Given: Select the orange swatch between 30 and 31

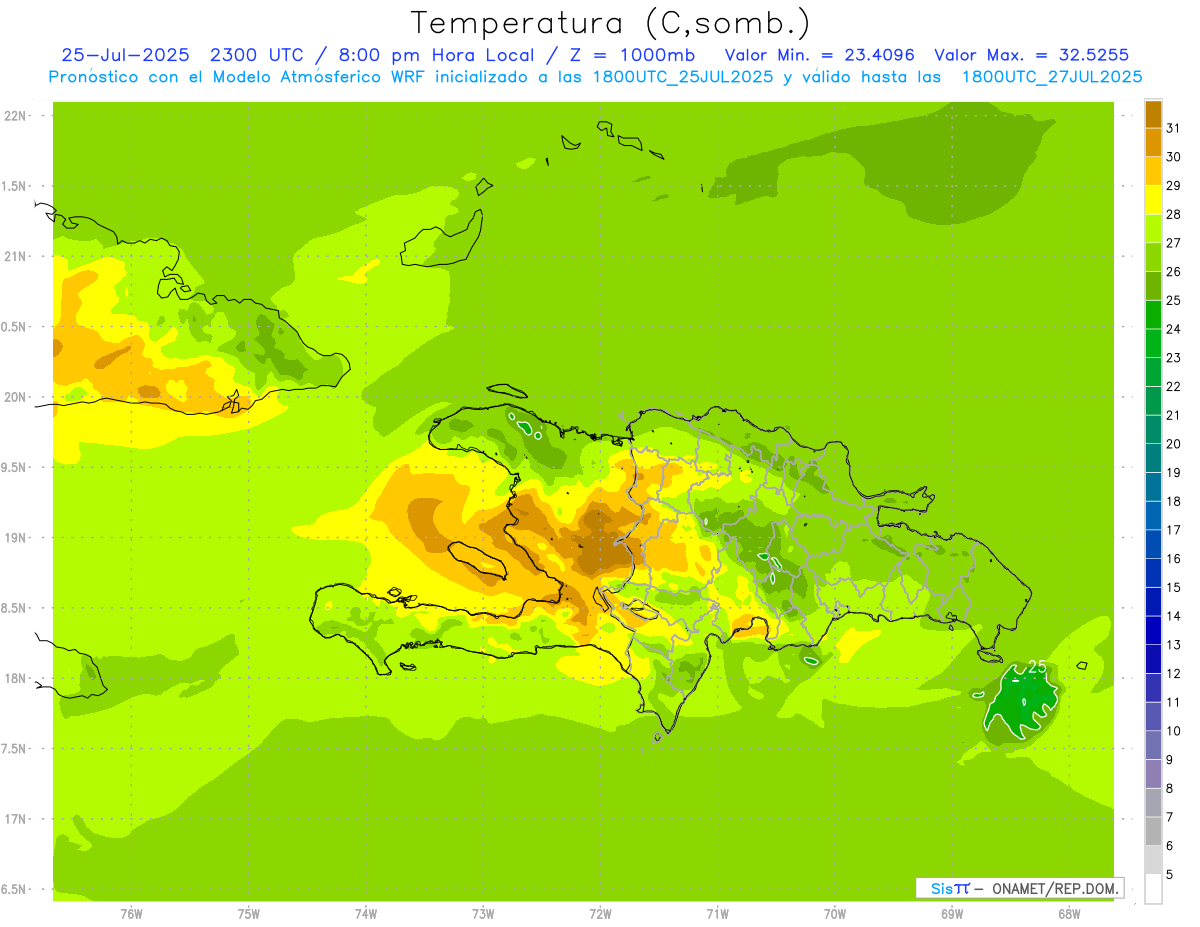Looking at the screenshot, I should click(1153, 142).
